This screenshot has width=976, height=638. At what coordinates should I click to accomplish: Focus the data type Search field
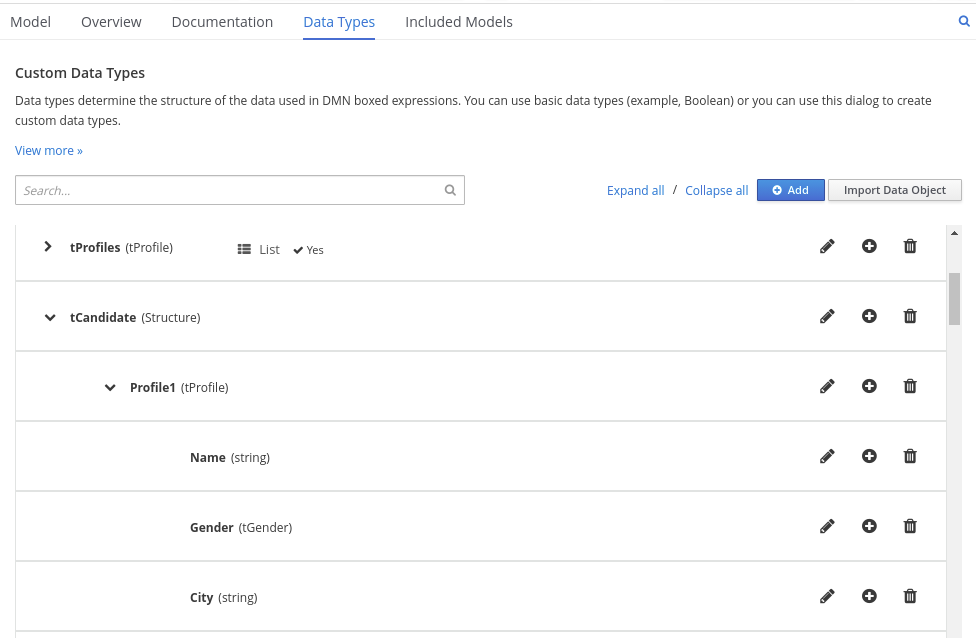[x=240, y=190]
